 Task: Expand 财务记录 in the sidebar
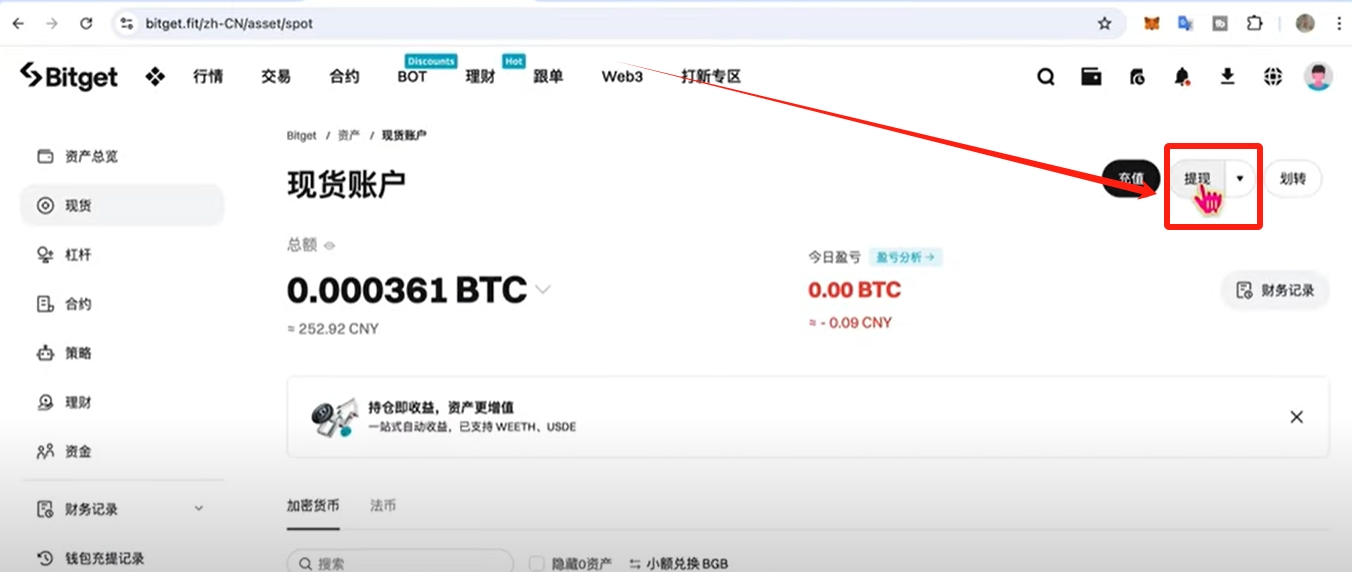click(199, 509)
